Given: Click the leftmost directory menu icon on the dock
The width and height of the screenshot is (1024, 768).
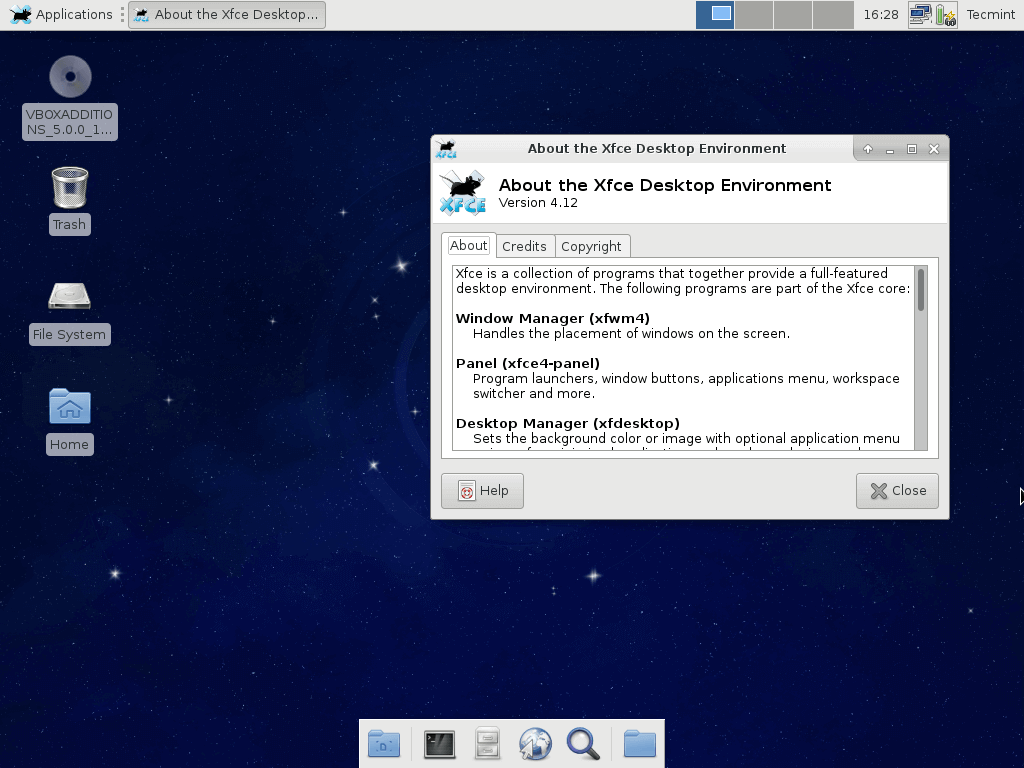Looking at the screenshot, I should tap(383, 744).
